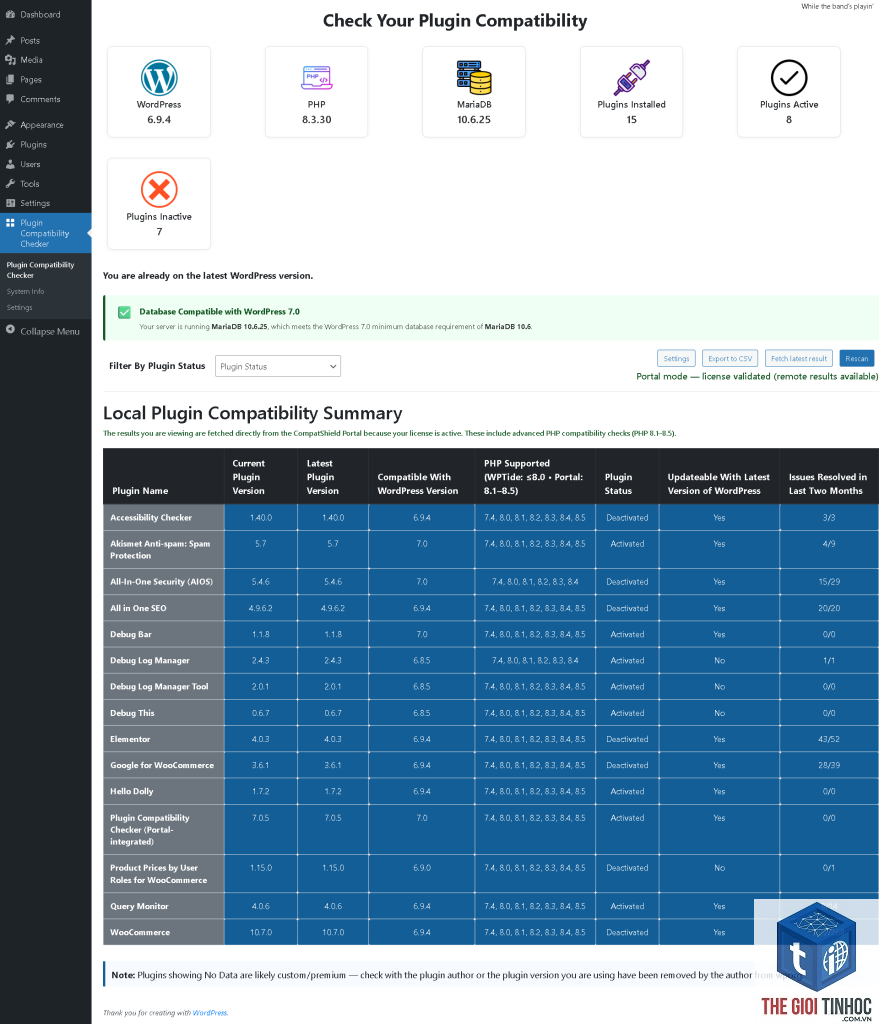The height and width of the screenshot is (1024, 879).
Task: Click All in One SEO version 4.9.6.2 current
Action: (261, 608)
